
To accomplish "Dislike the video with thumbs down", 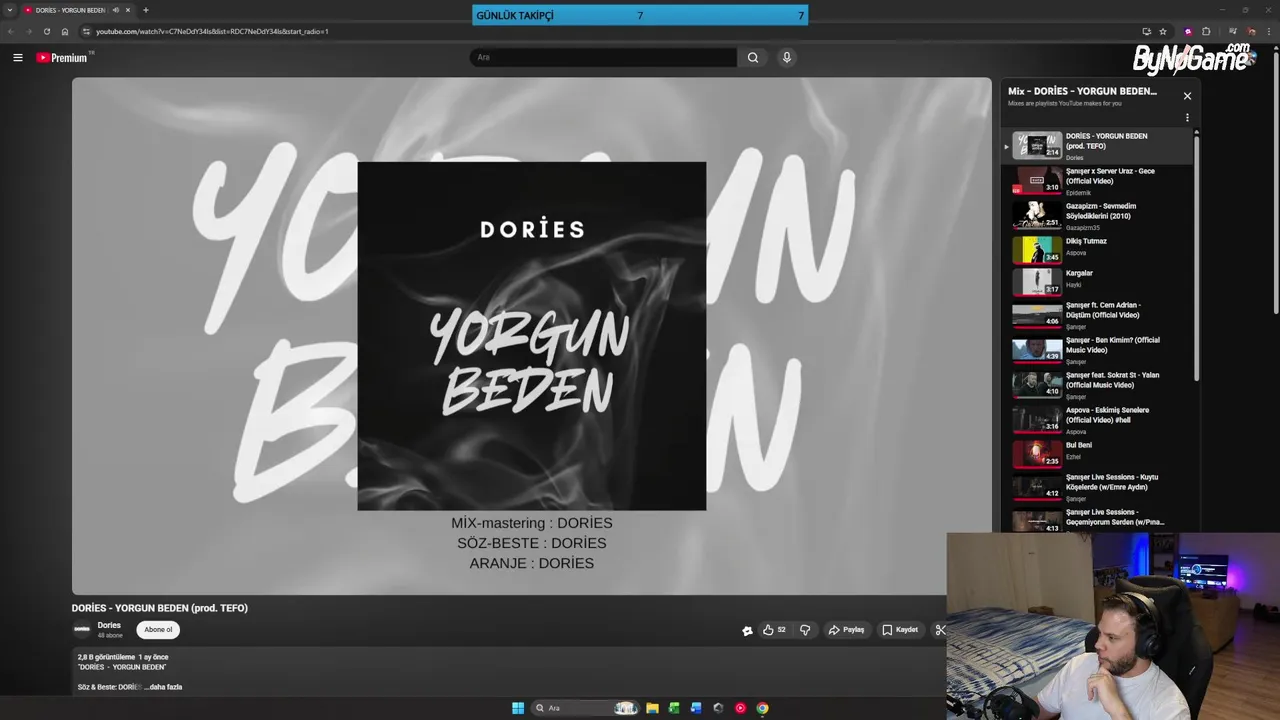I will pyautogui.click(x=805, y=630).
